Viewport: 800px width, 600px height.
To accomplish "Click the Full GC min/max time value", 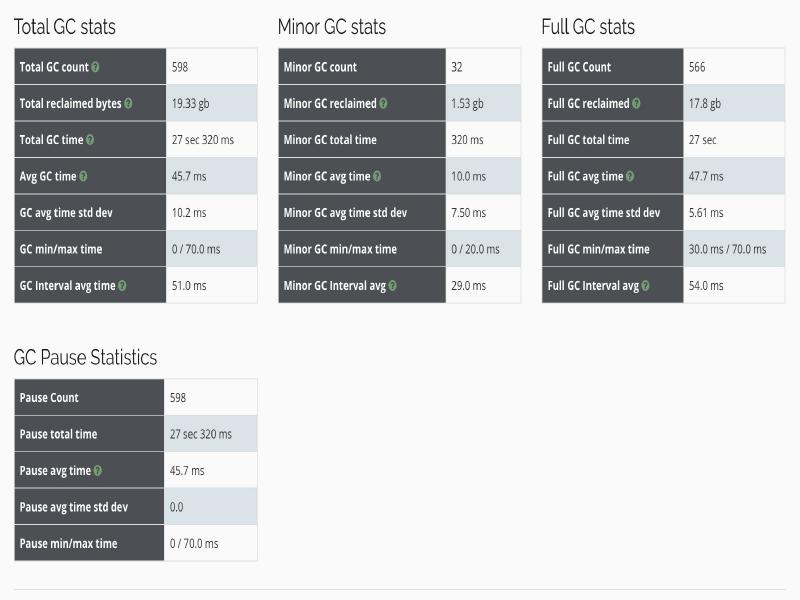I will click(x=727, y=250).
